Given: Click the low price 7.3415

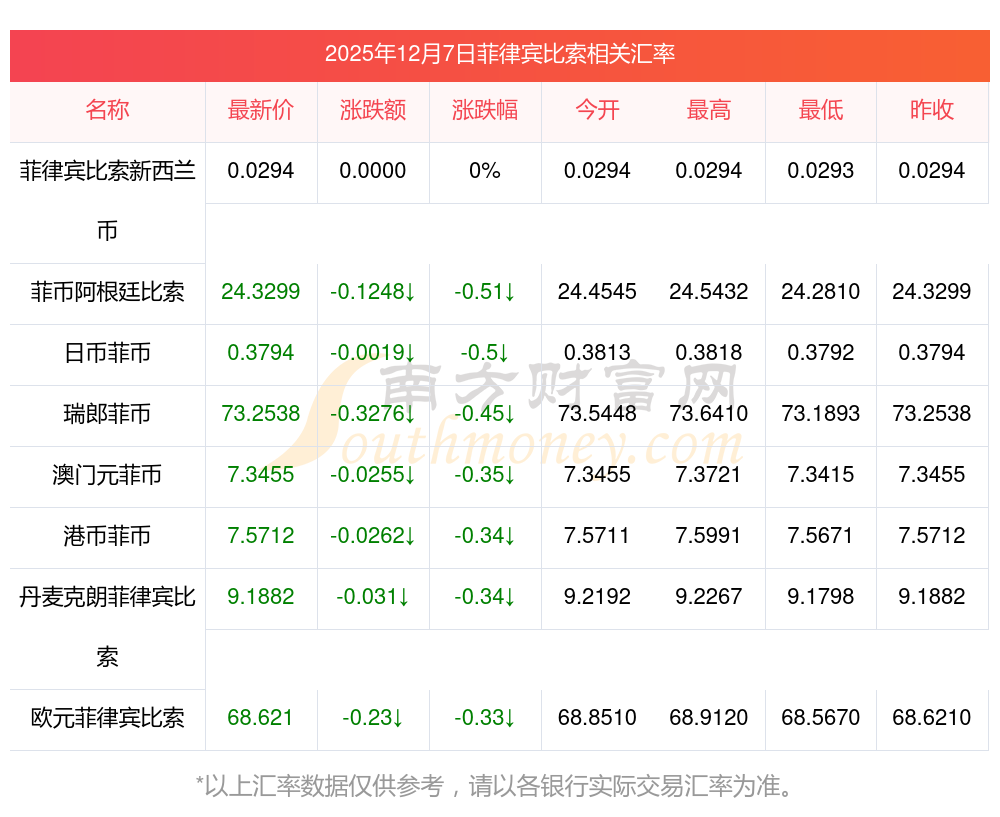Looking at the screenshot, I should (821, 475).
